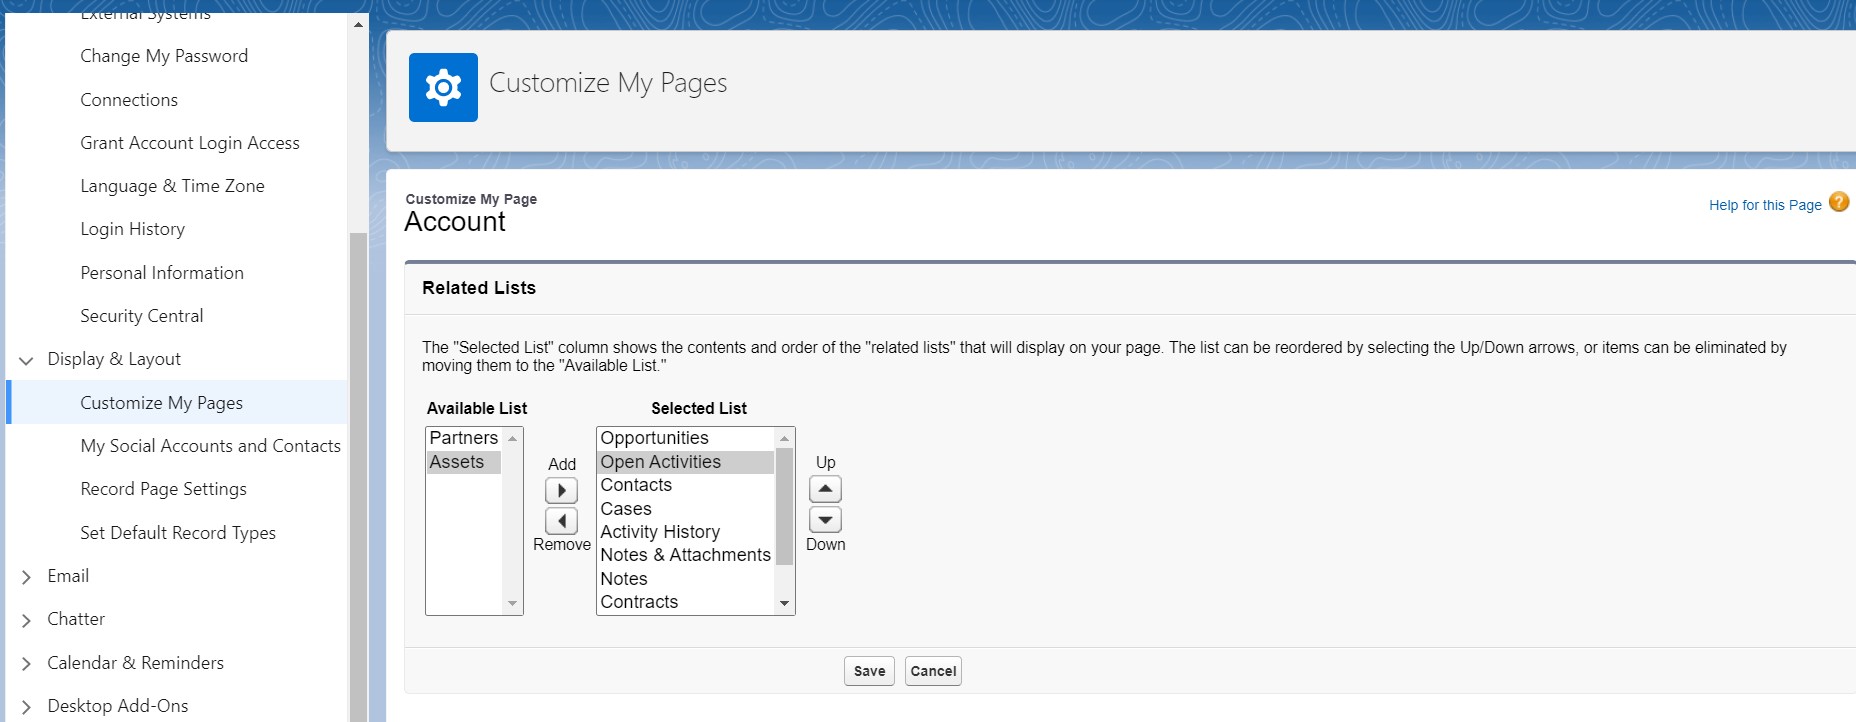Click the blue gear Customize My Pages icon

pyautogui.click(x=443, y=87)
